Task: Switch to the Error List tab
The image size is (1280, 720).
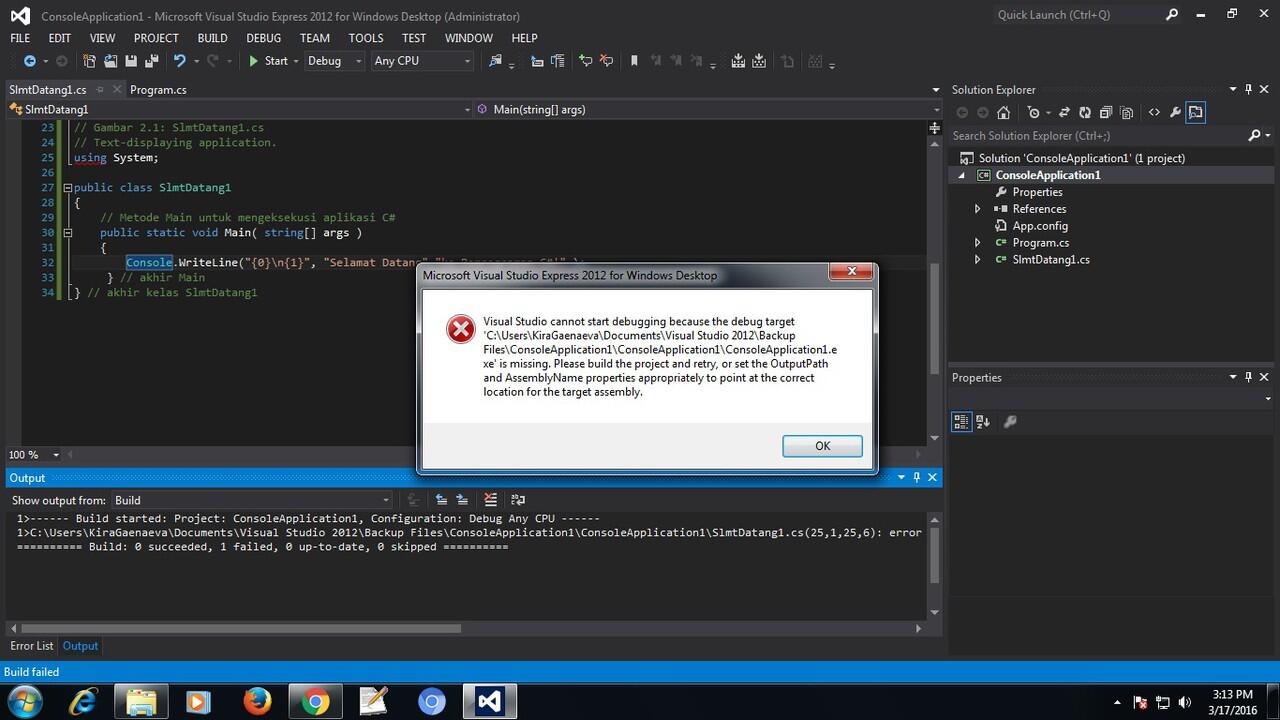Action: click(32, 646)
